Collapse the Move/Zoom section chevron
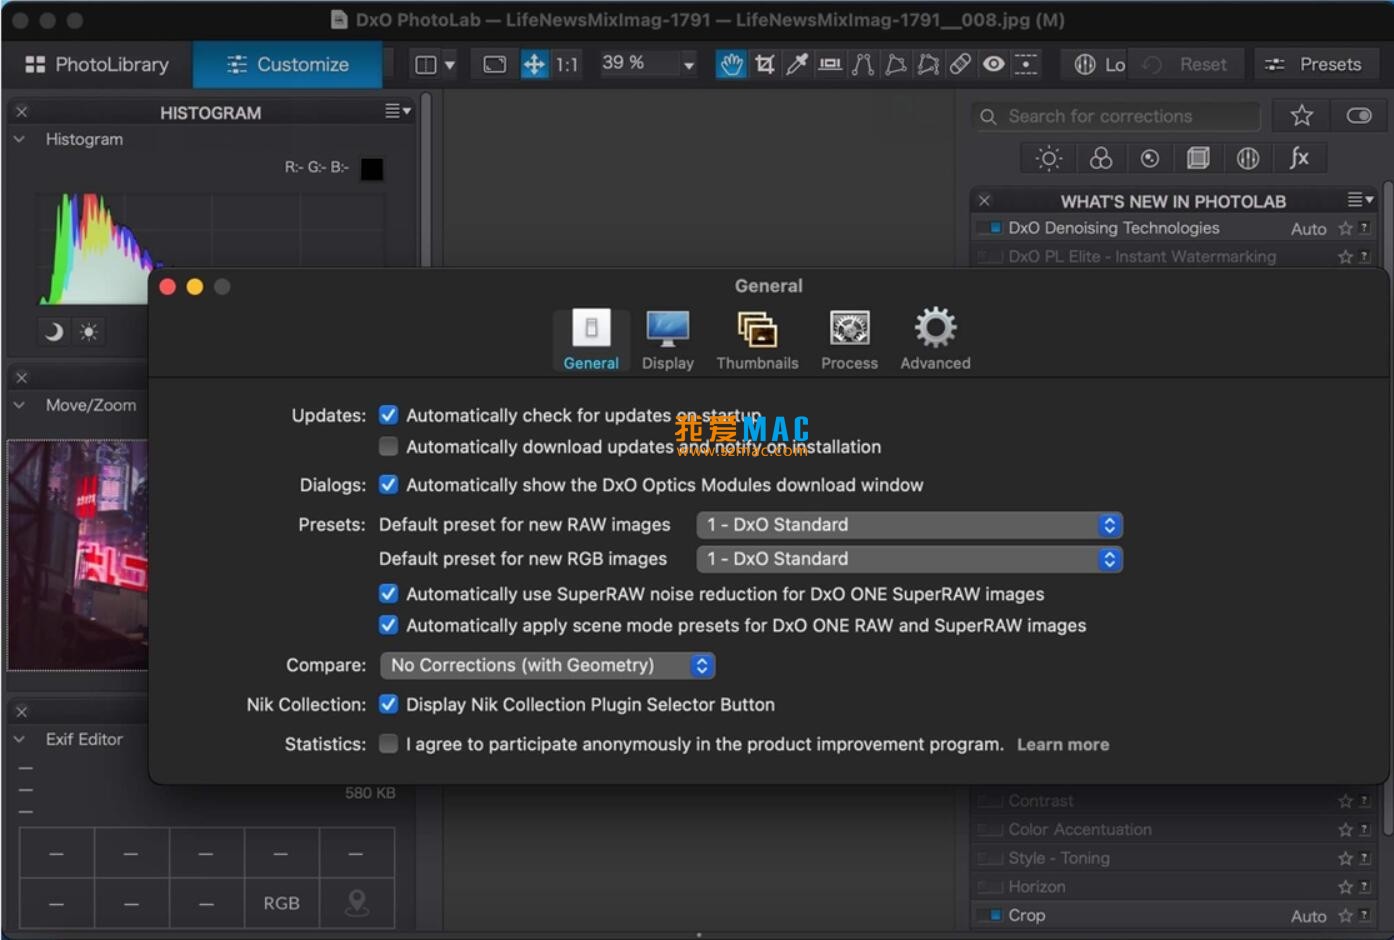The width and height of the screenshot is (1394, 940). click(x=19, y=405)
